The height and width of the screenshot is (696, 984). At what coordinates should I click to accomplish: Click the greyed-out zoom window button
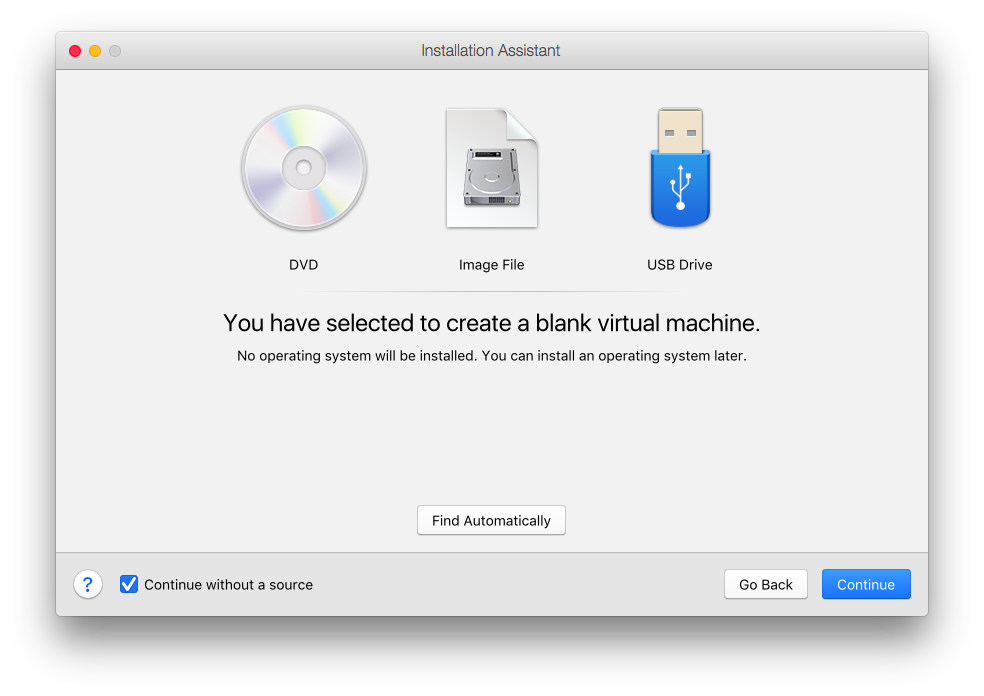click(115, 51)
